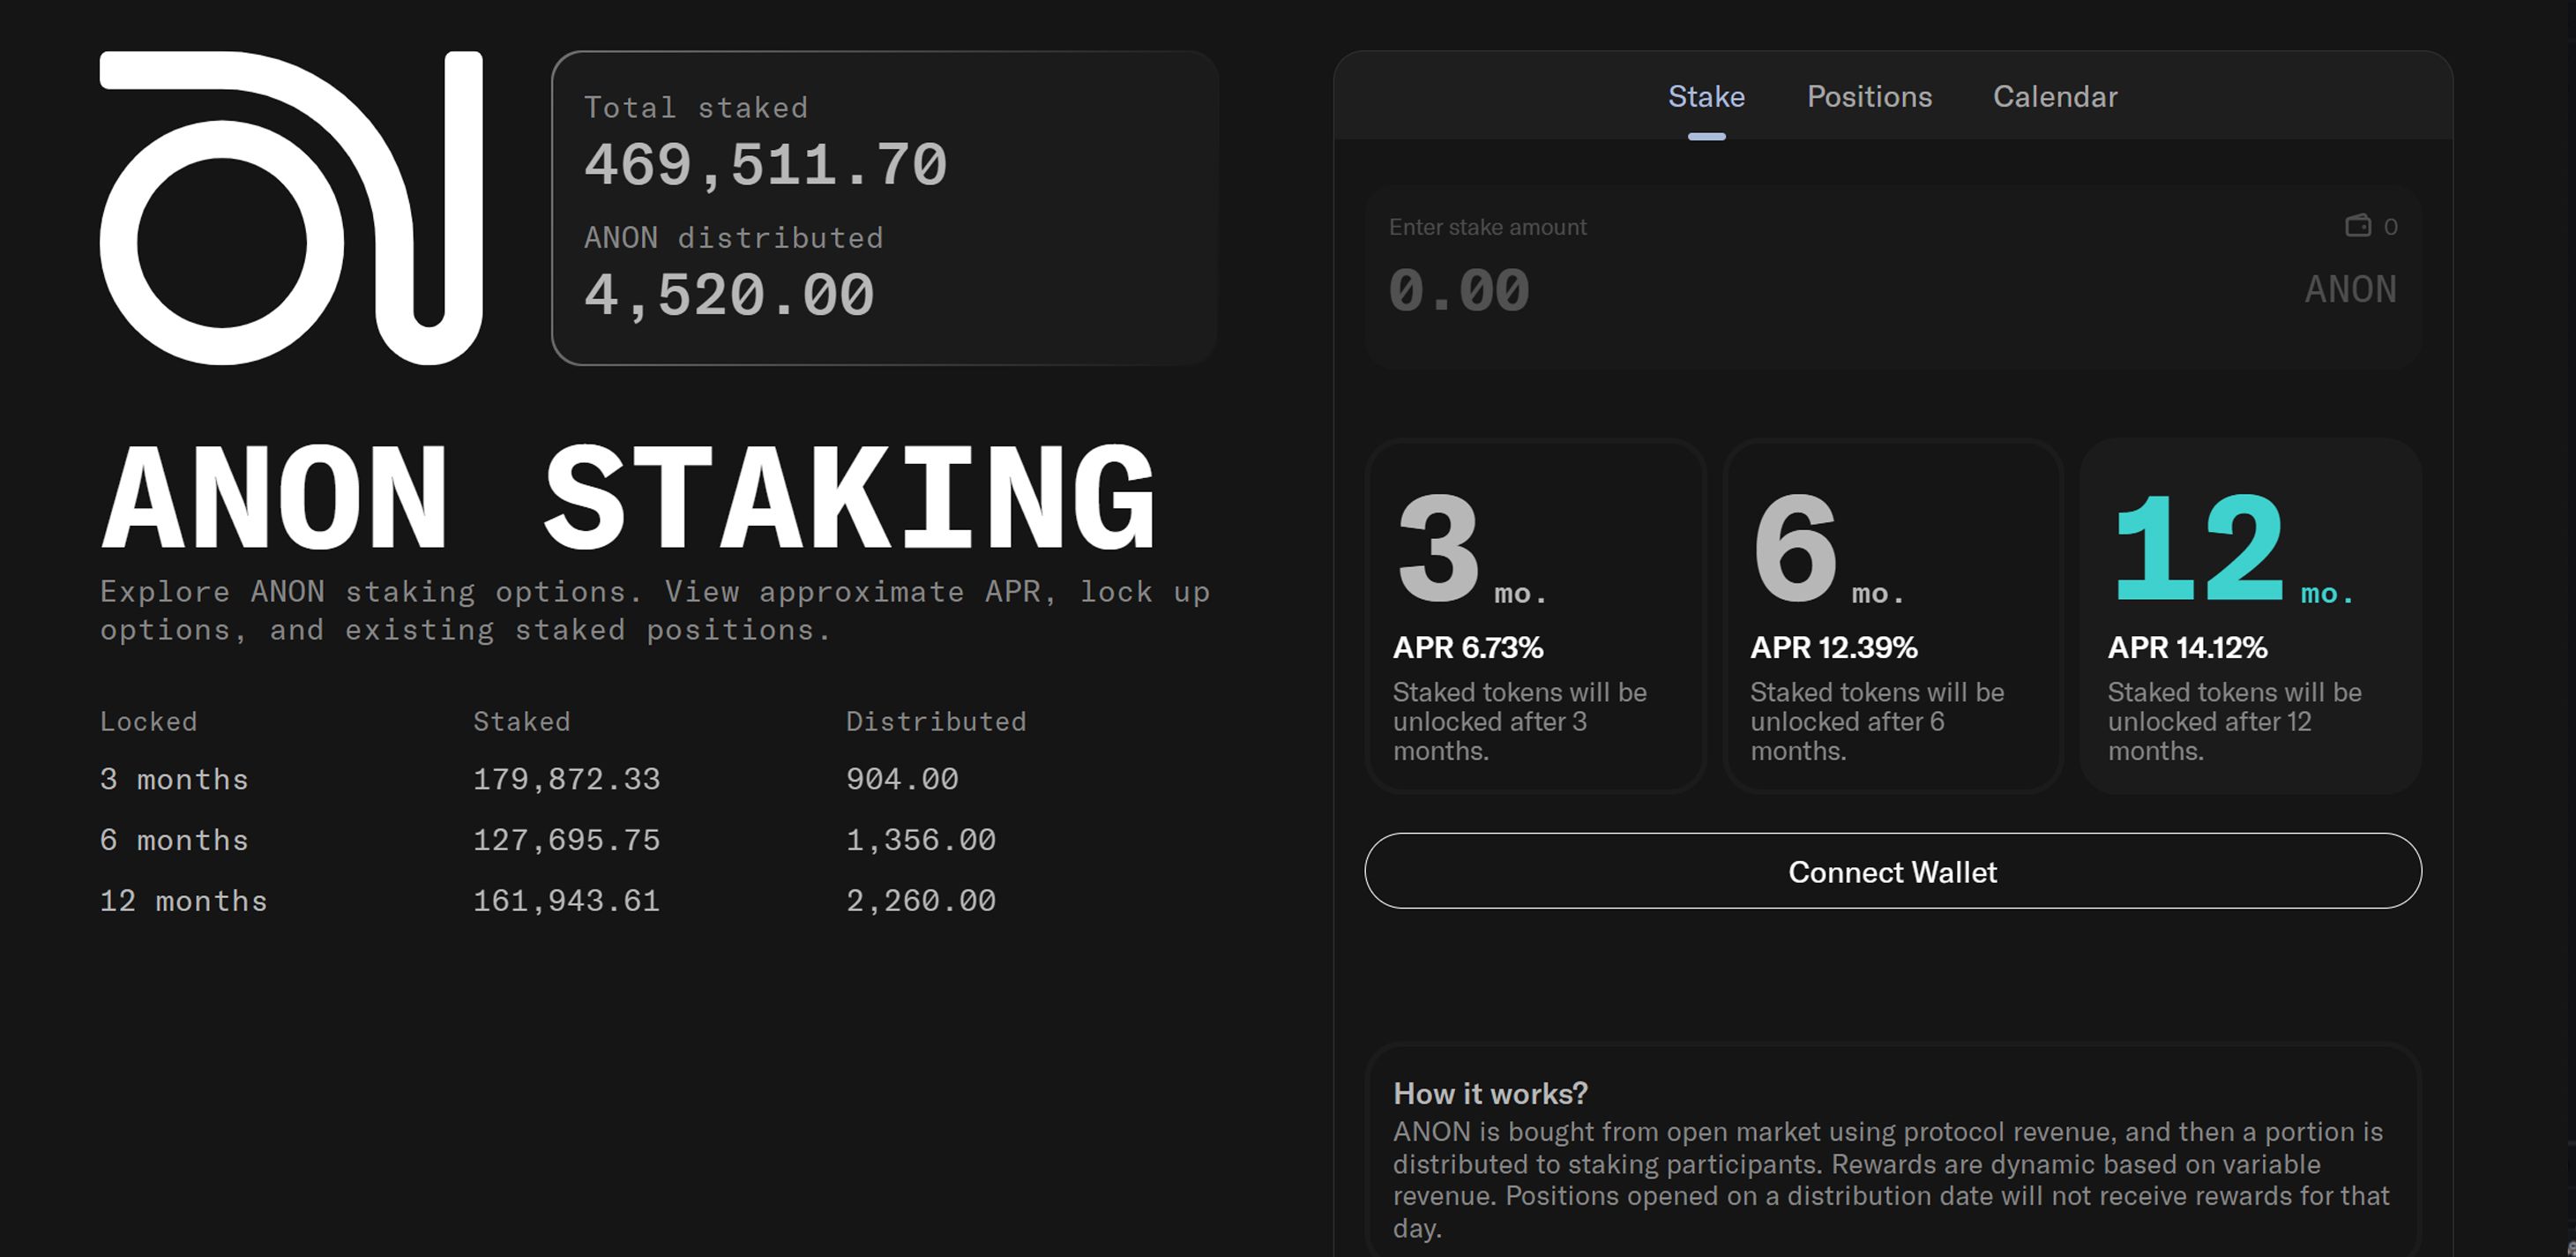Click the ANON distributed value 4,520.00

tap(729, 295)
